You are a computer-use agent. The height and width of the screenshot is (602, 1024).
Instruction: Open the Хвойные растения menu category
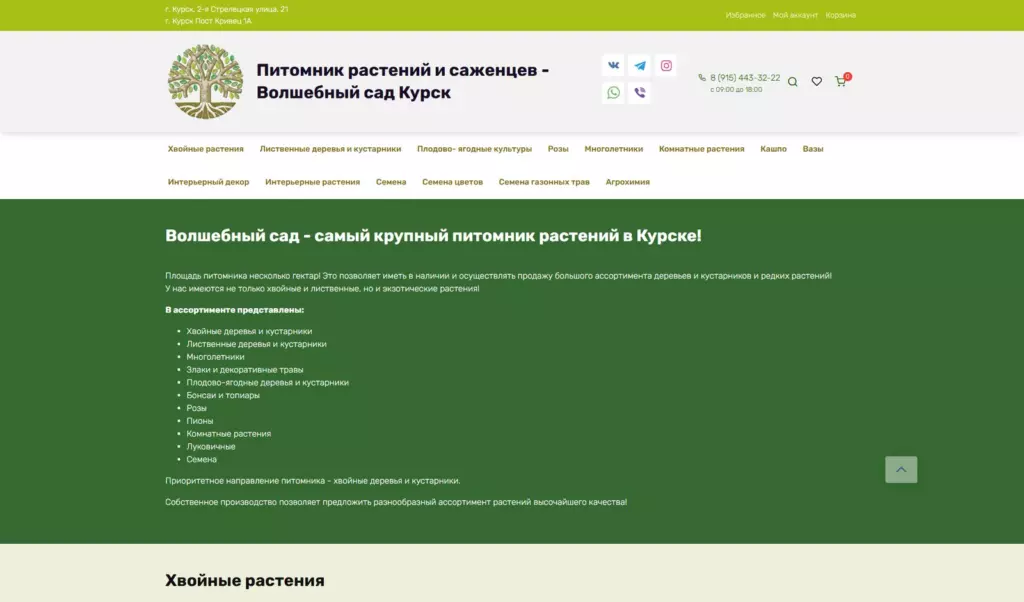tap(206, 149)
